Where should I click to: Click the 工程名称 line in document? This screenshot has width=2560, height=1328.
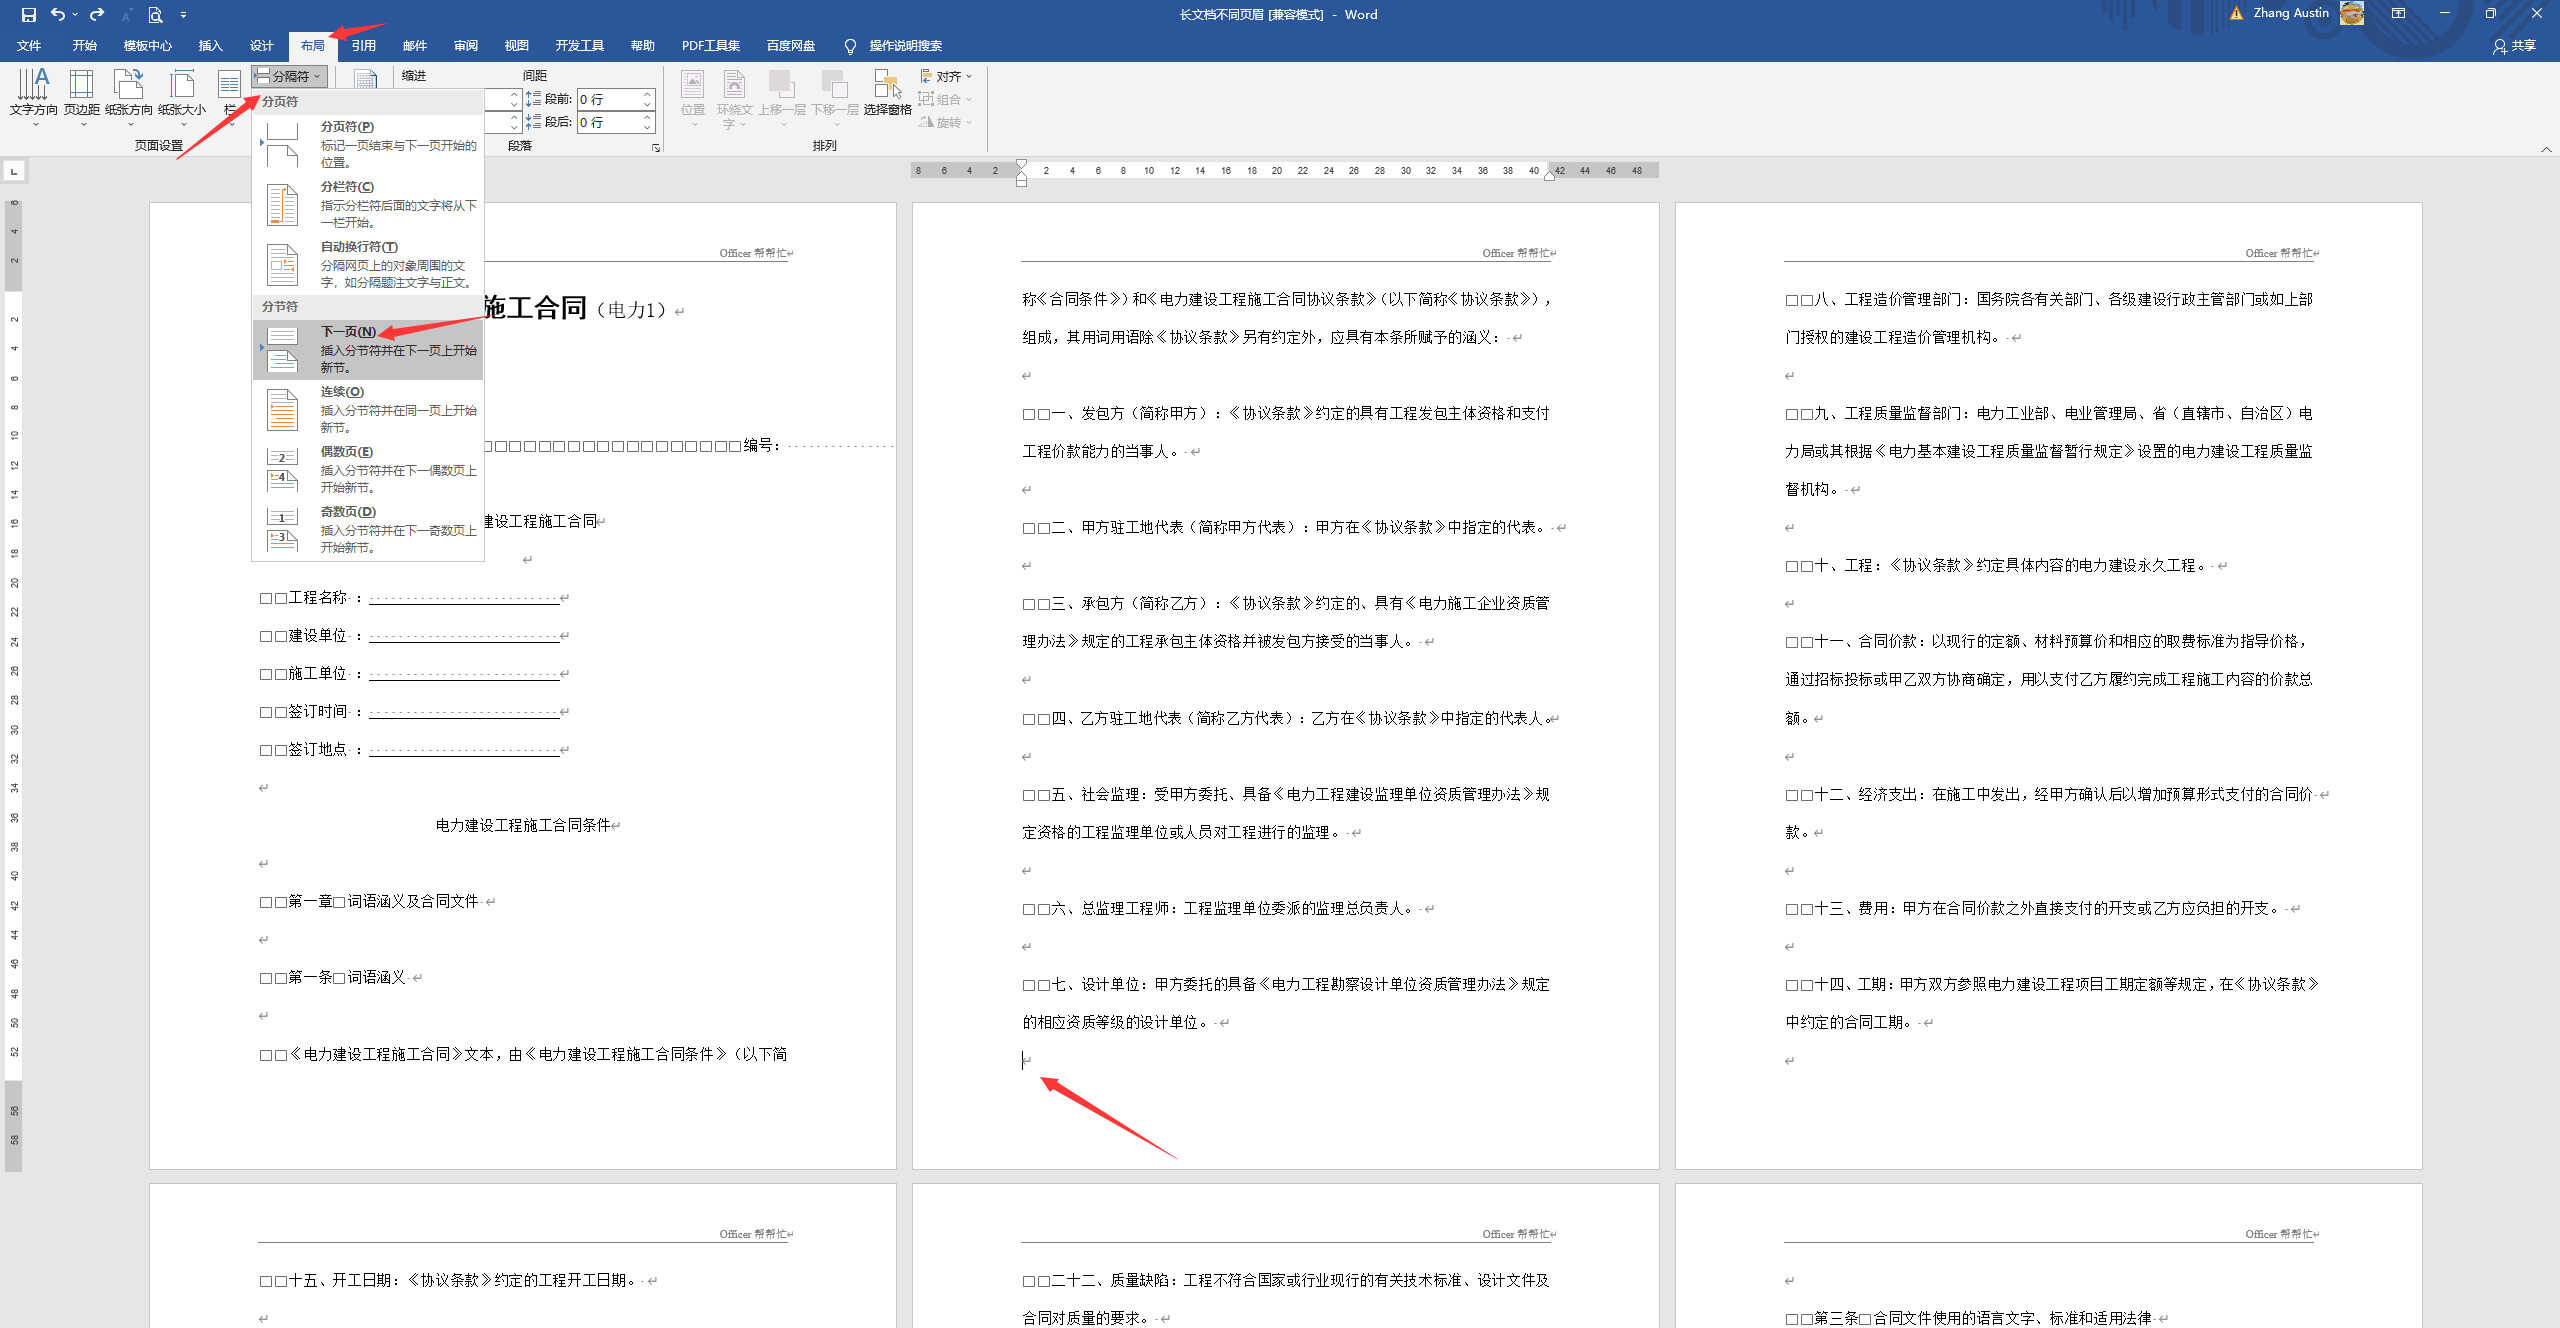414,598
